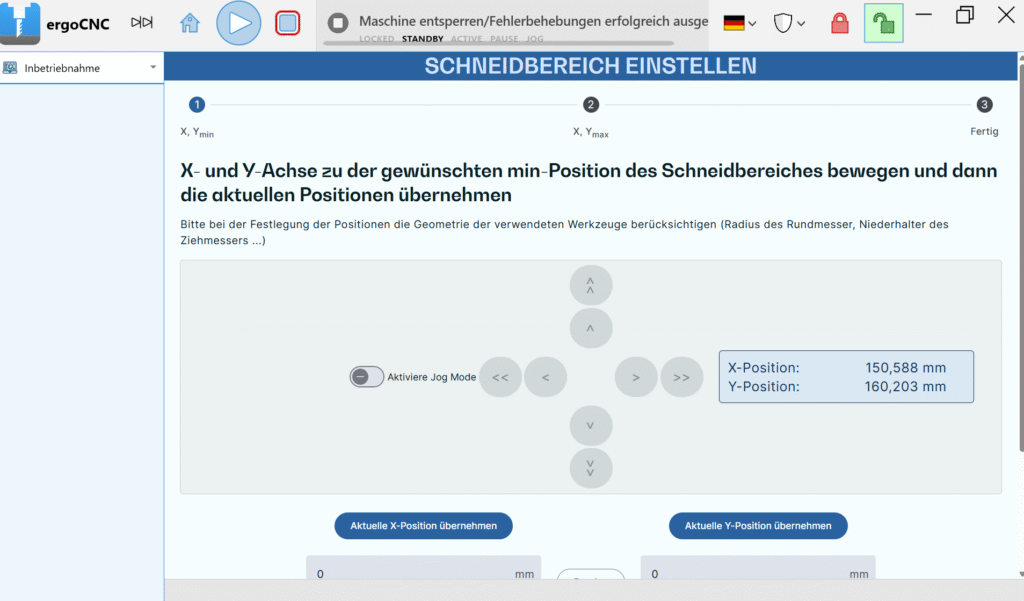Go to step 3 Fertig

(x=985, y=105)
